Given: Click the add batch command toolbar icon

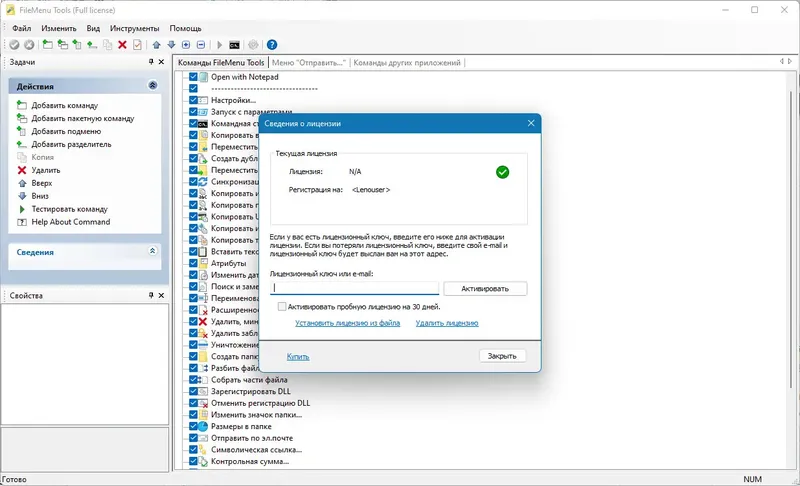Looking at the screenshot, I should point(62,45).
